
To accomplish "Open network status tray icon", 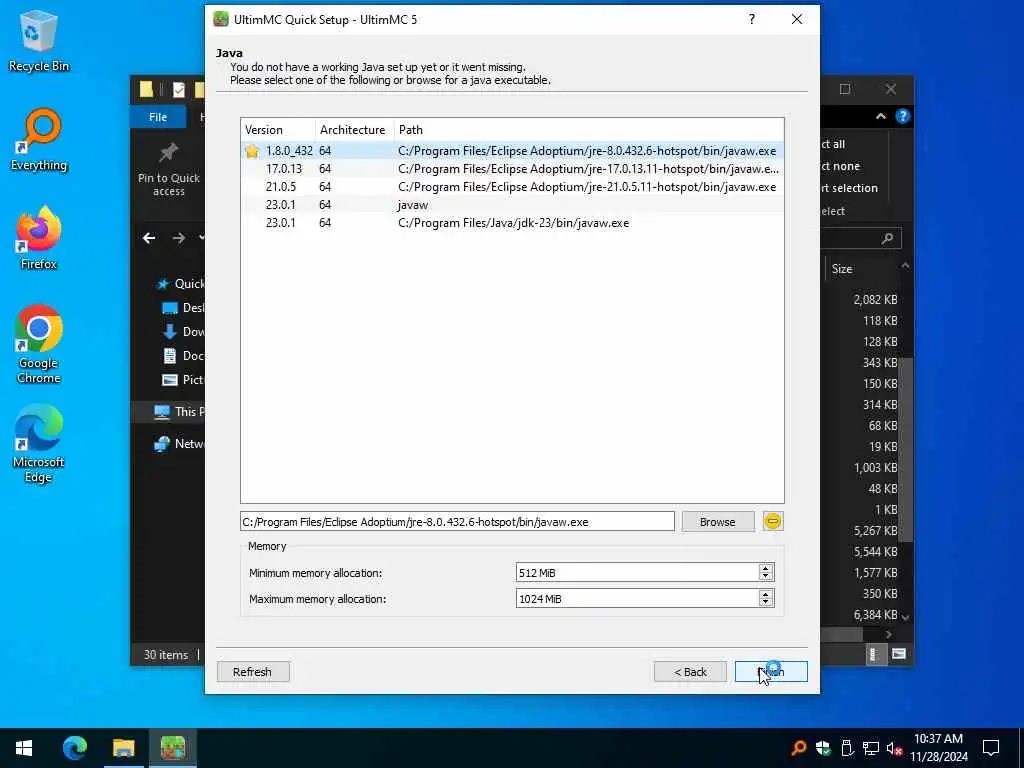I will coord(871,748).
